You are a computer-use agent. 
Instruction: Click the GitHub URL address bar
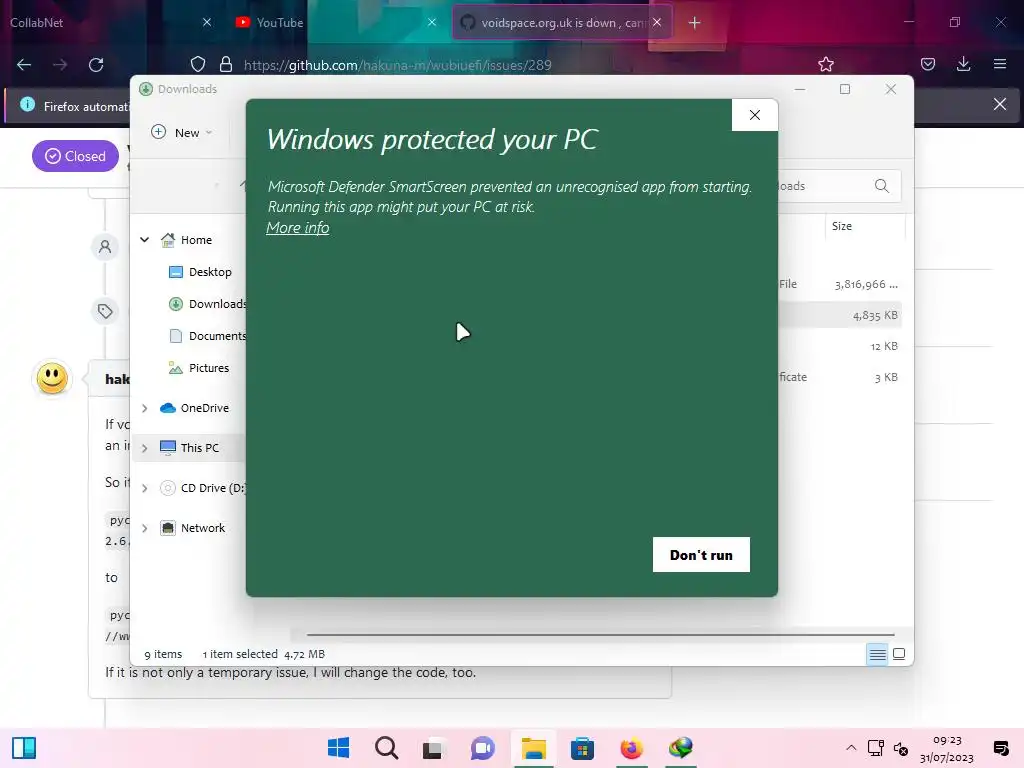pos(397,65)
